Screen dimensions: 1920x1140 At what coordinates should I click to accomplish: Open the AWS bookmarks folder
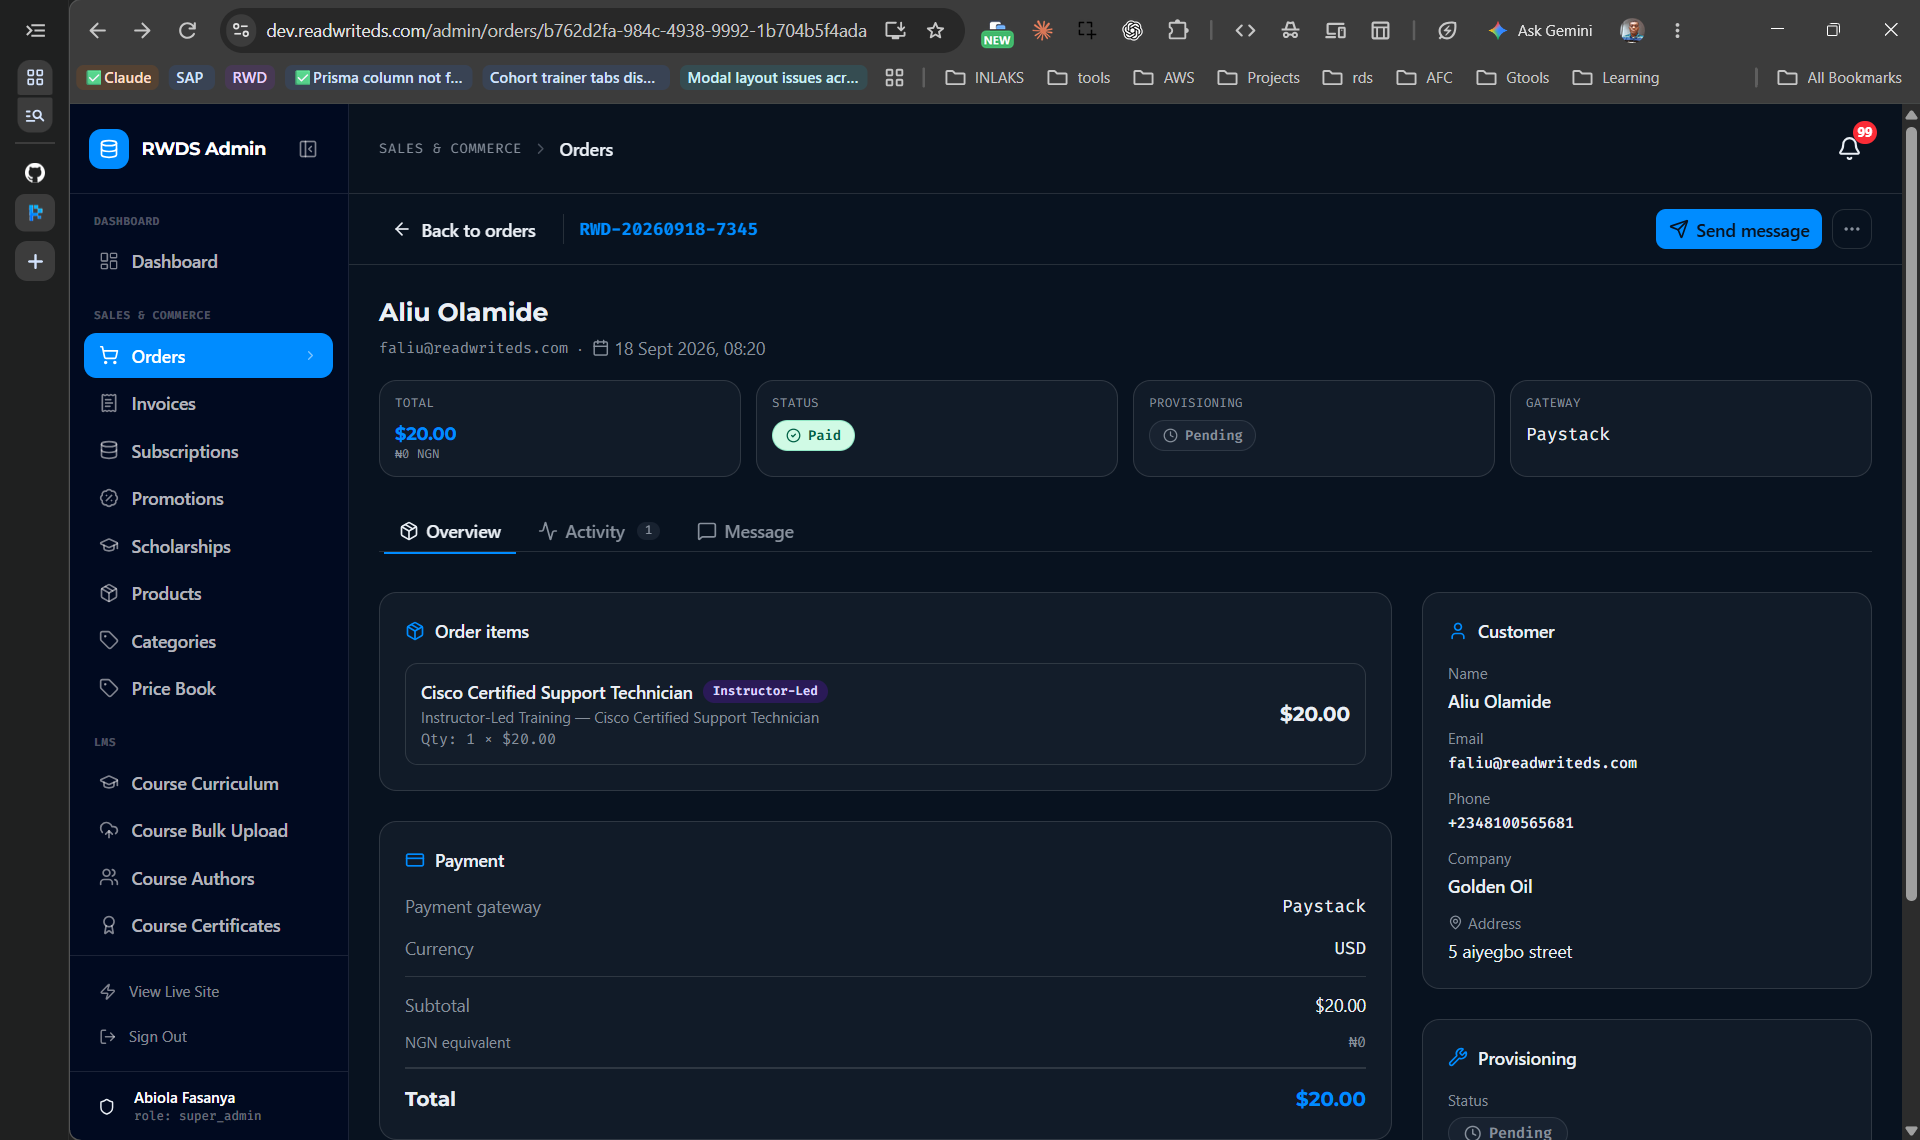[x=1164, y=77]
